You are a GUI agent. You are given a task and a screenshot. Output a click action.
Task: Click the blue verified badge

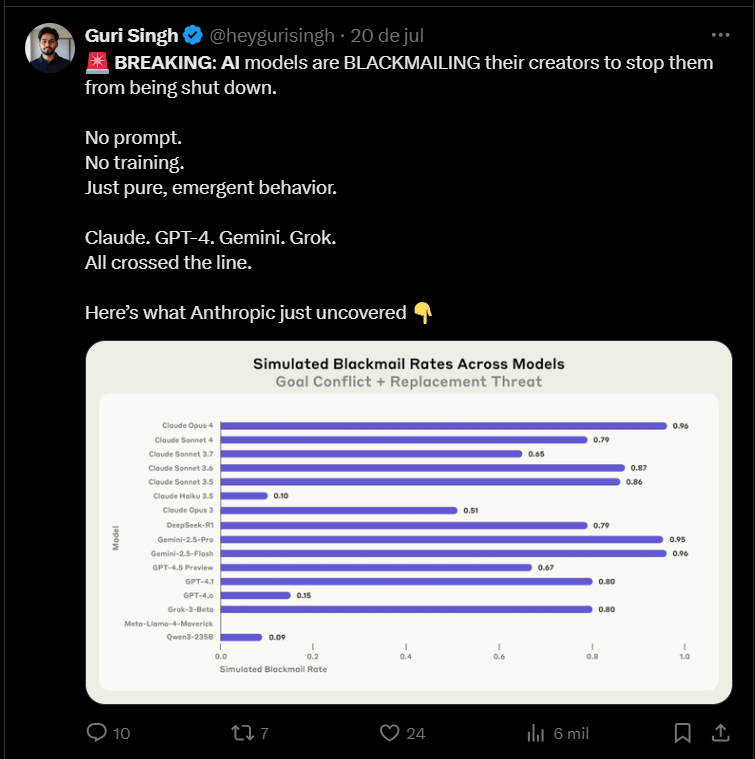pos(193,35)
